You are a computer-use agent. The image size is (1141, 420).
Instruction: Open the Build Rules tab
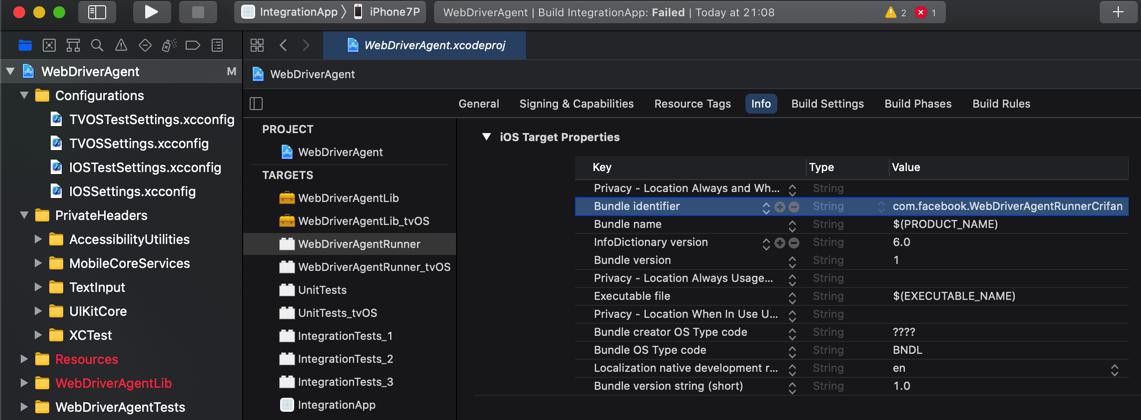point(1001,104)
